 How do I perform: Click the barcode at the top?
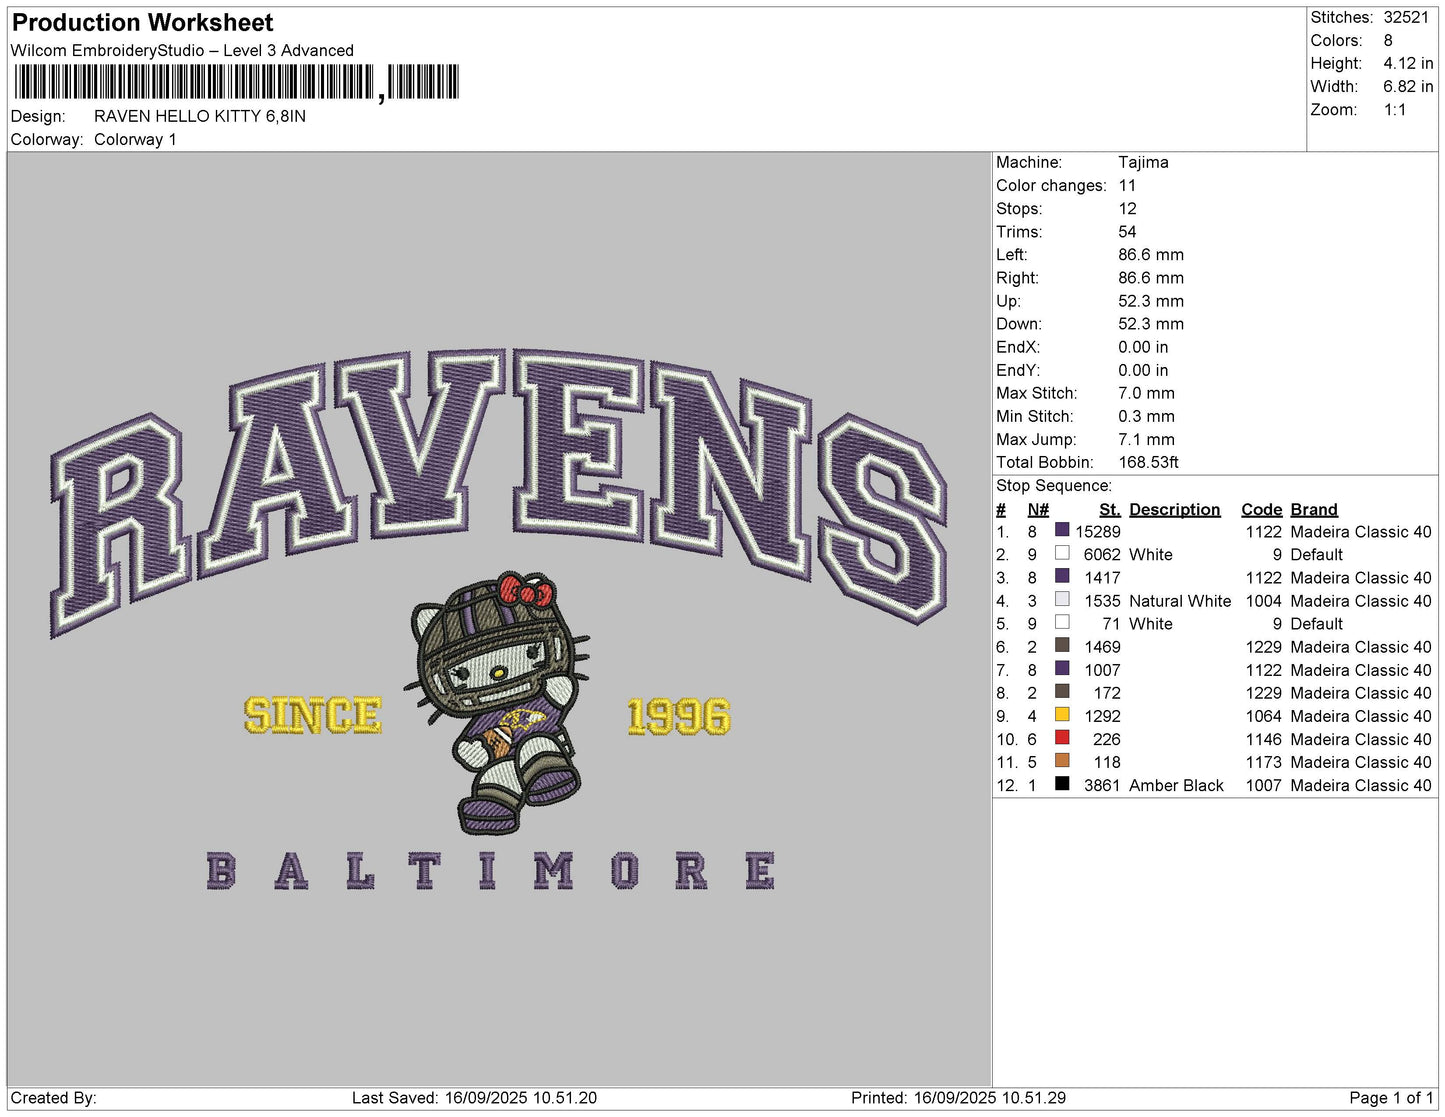[x=237, y=82]
